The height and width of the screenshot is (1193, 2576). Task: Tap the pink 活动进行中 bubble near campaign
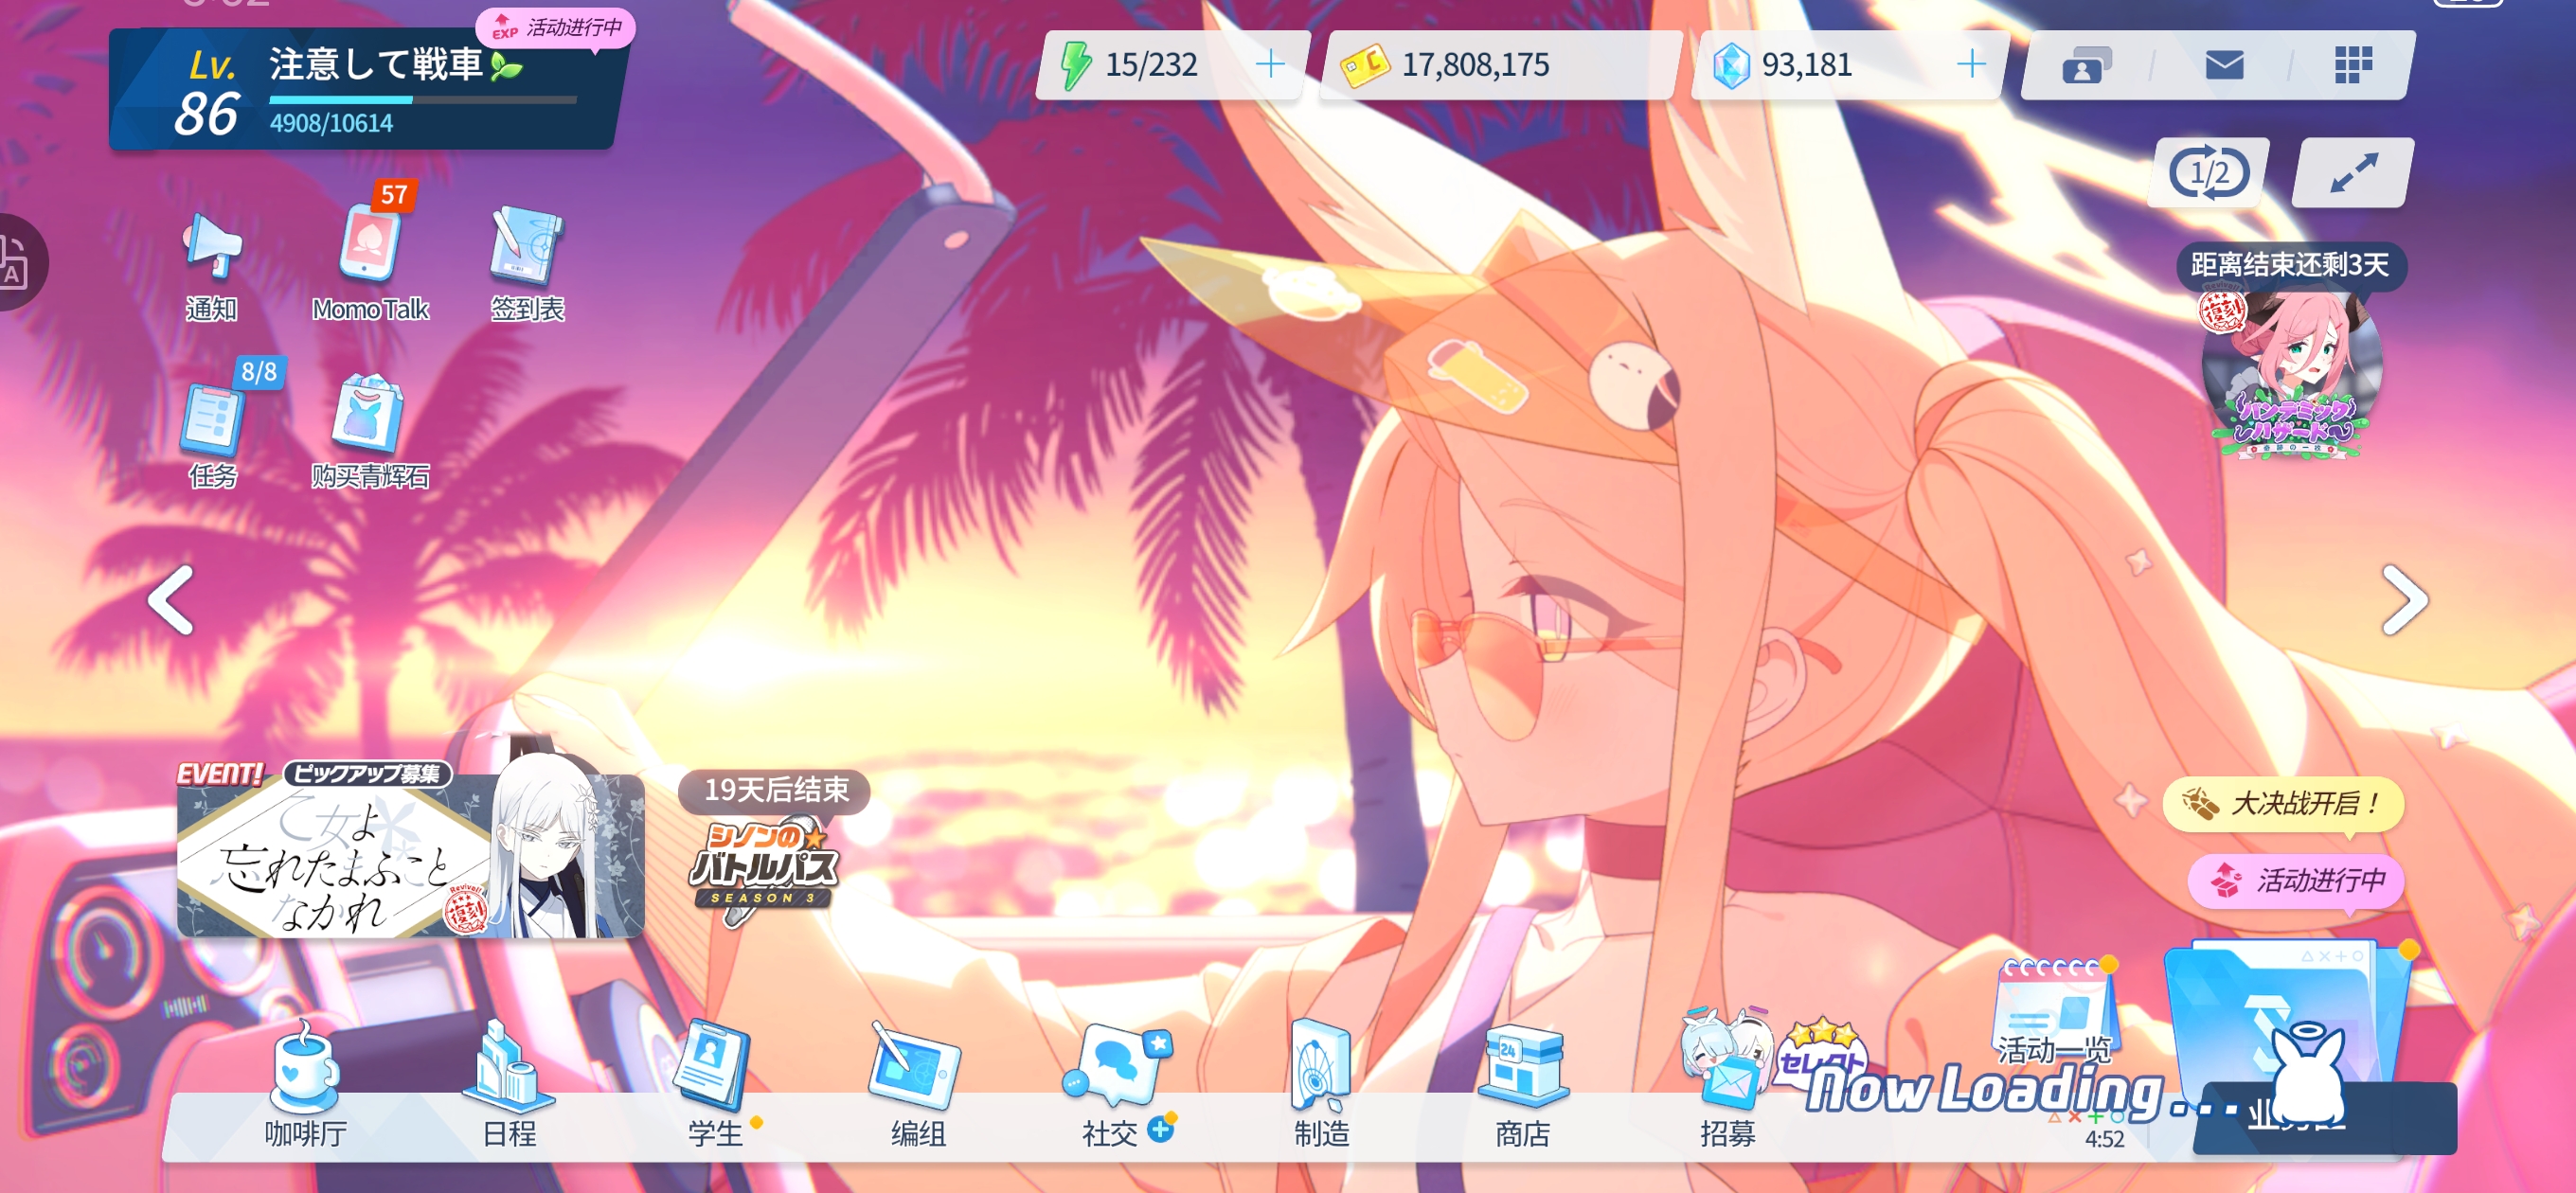(2296, 880)
